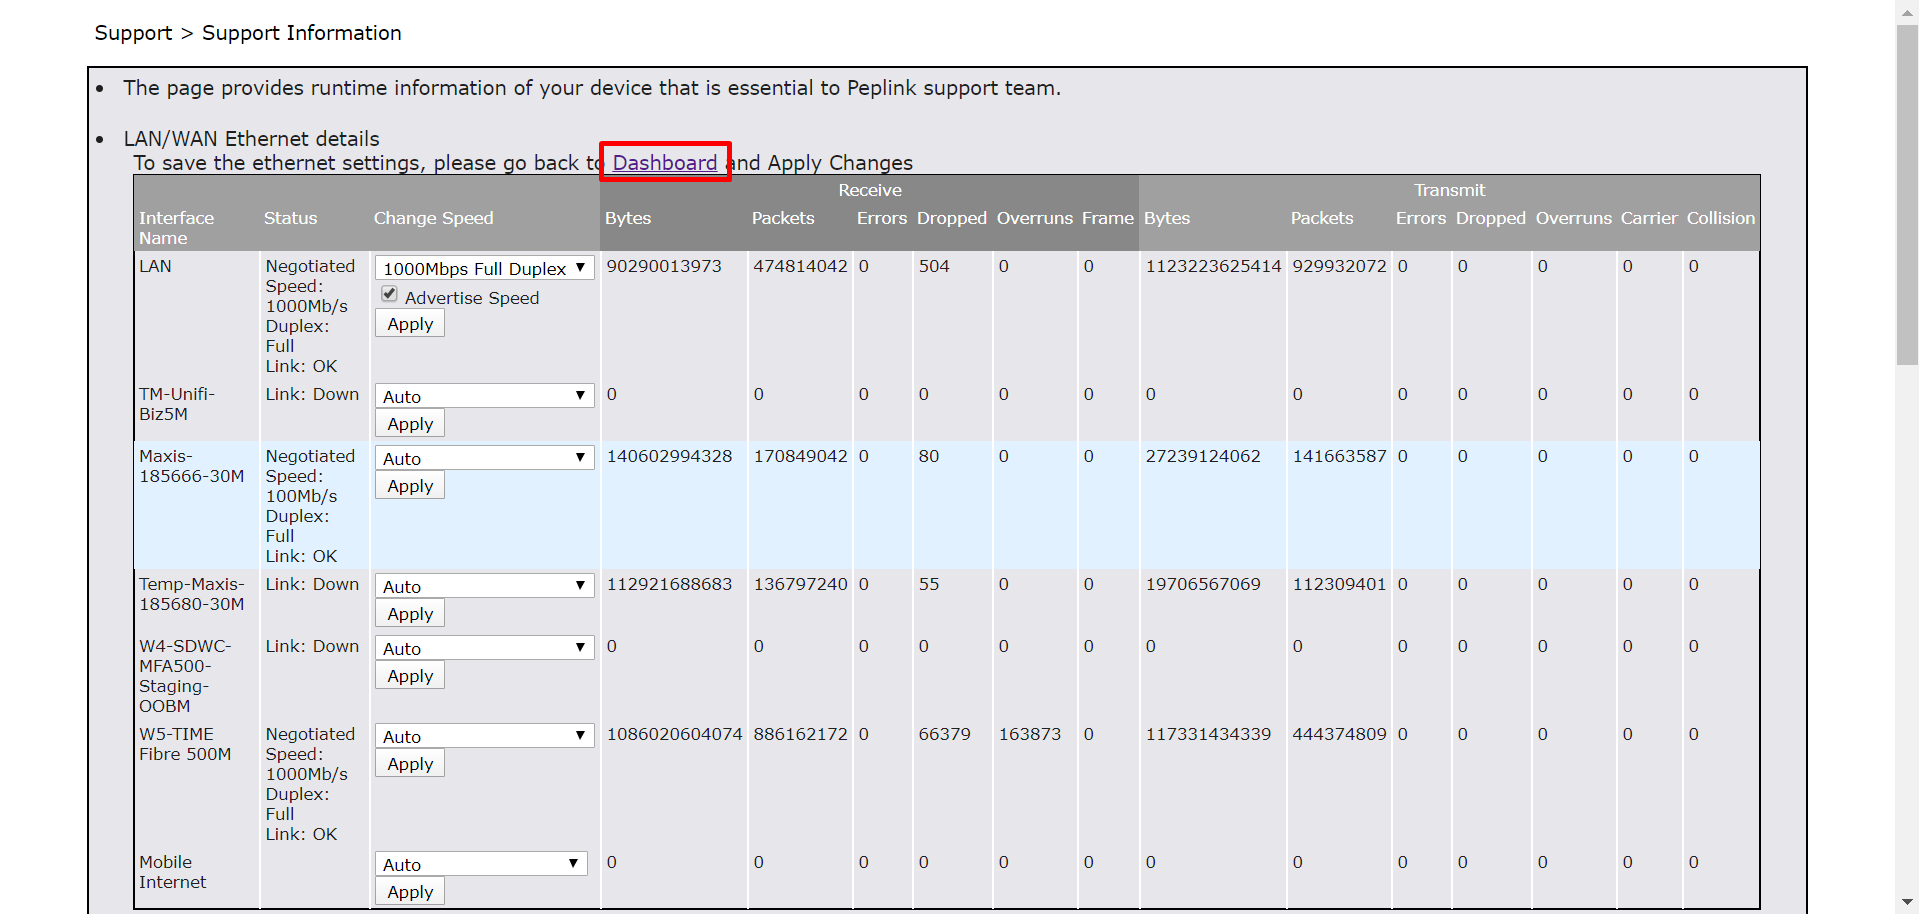The height and width of the screenshot is (914, 1919).
Task: Click Apply for Maxis-185666-30M
Action: point(410,486)
